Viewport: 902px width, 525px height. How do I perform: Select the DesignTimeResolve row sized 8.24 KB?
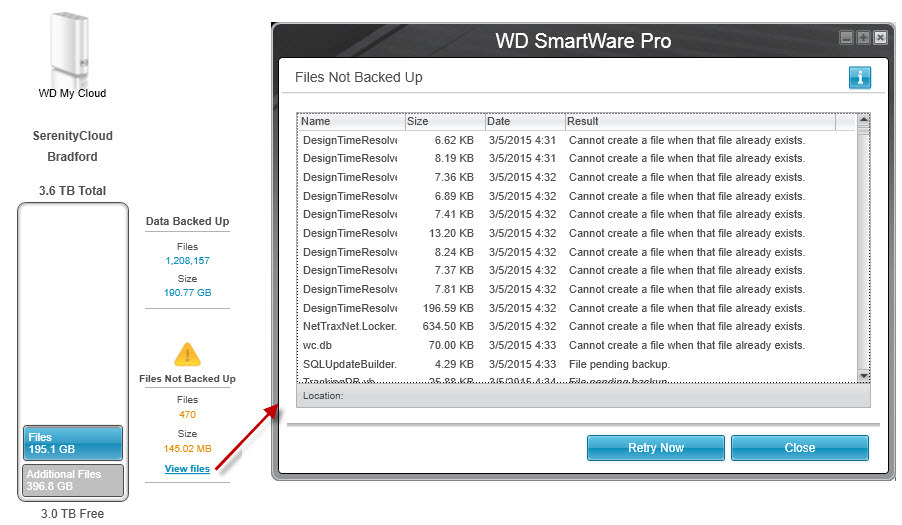point(577,252)
